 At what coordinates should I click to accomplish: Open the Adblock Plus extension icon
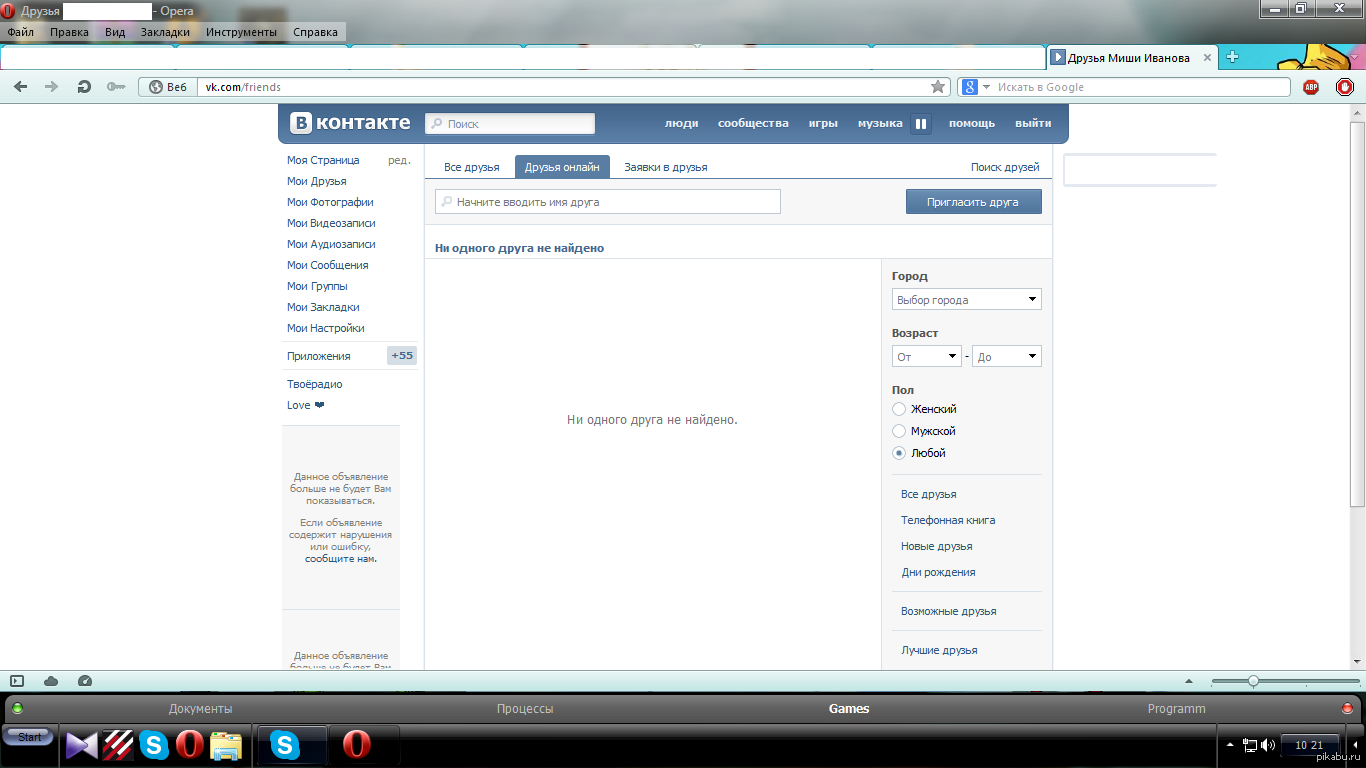tap(1311, 87)
